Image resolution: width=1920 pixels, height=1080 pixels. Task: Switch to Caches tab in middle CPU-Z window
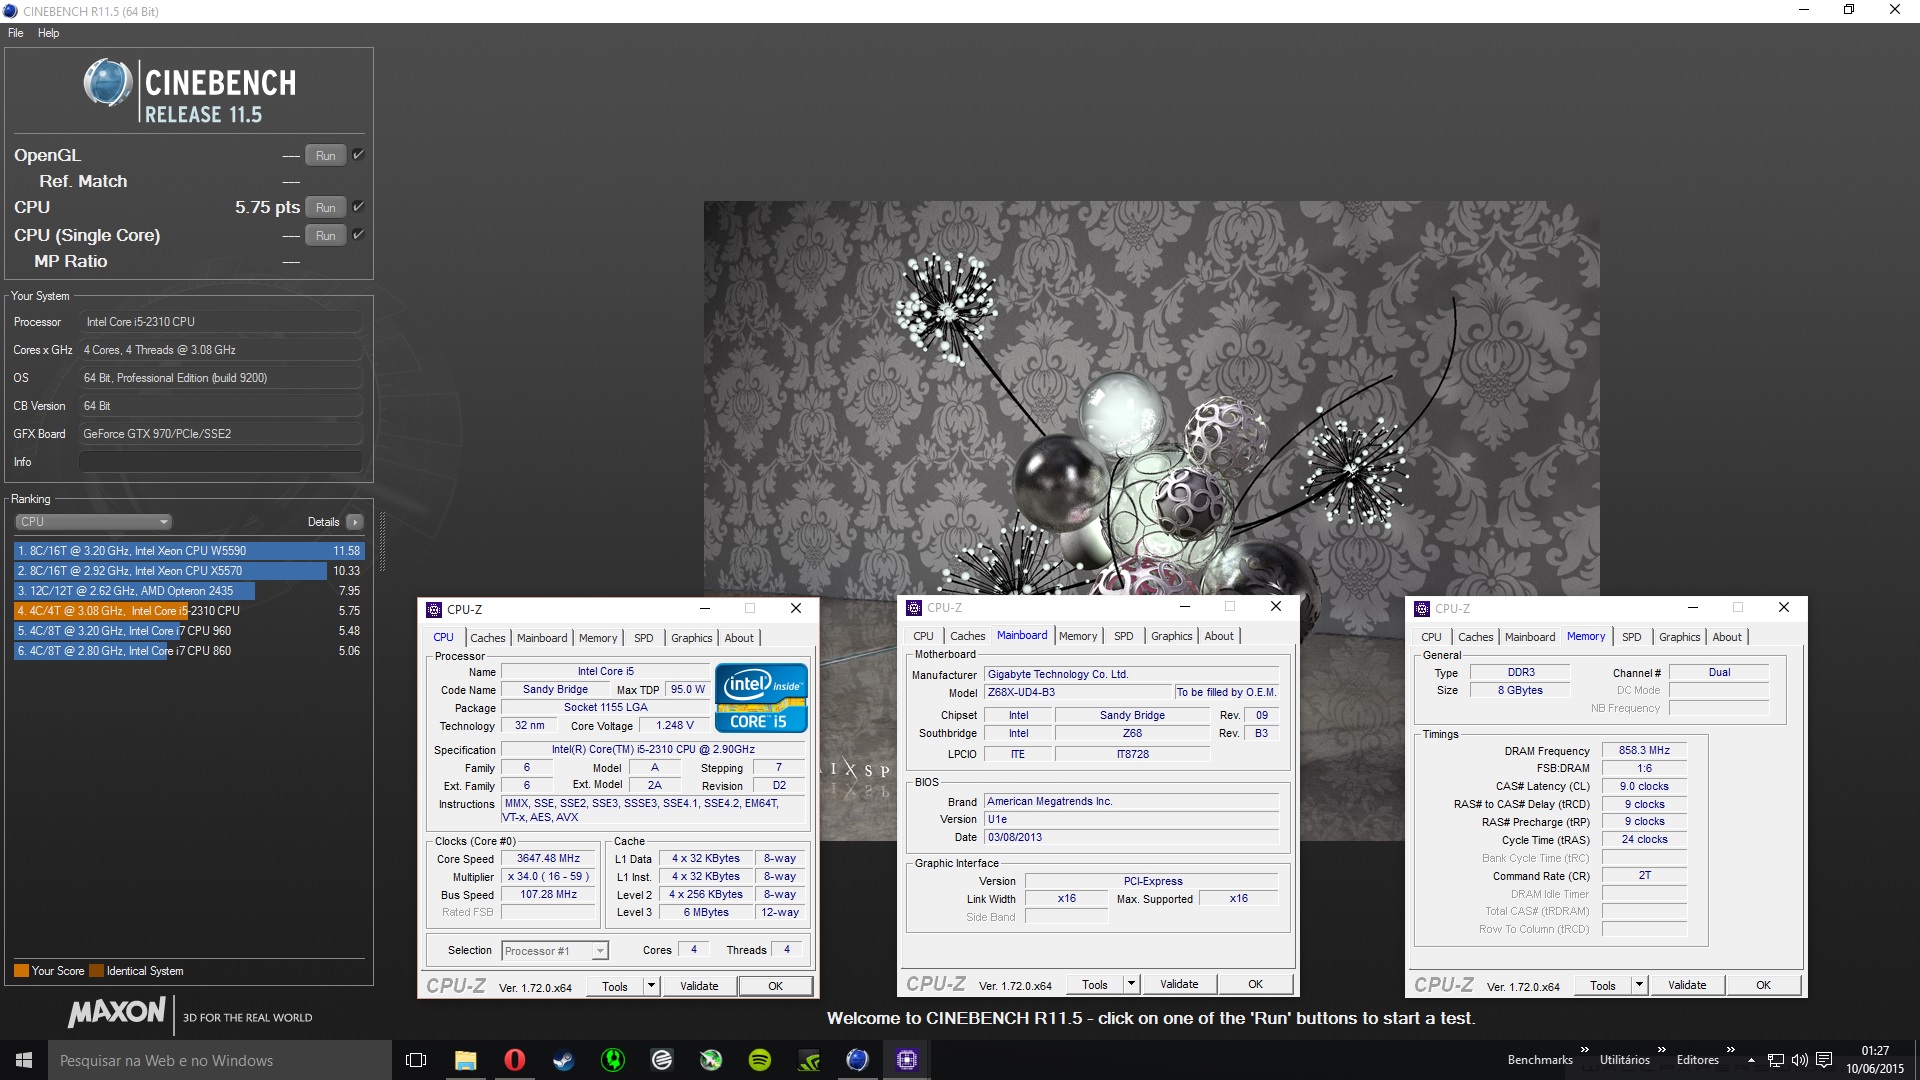click(968, 636)
